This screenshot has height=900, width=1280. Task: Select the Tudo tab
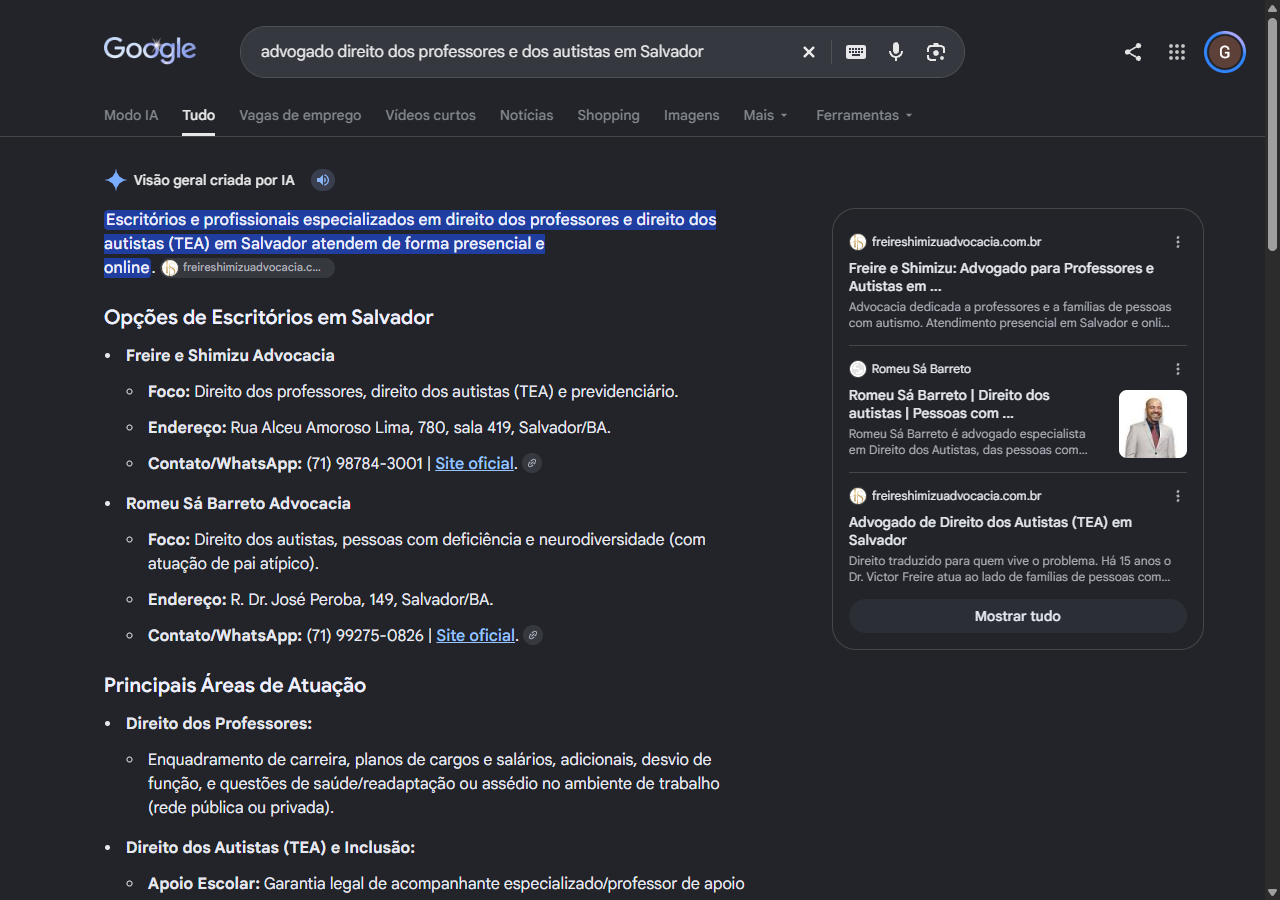pos(199,115)
